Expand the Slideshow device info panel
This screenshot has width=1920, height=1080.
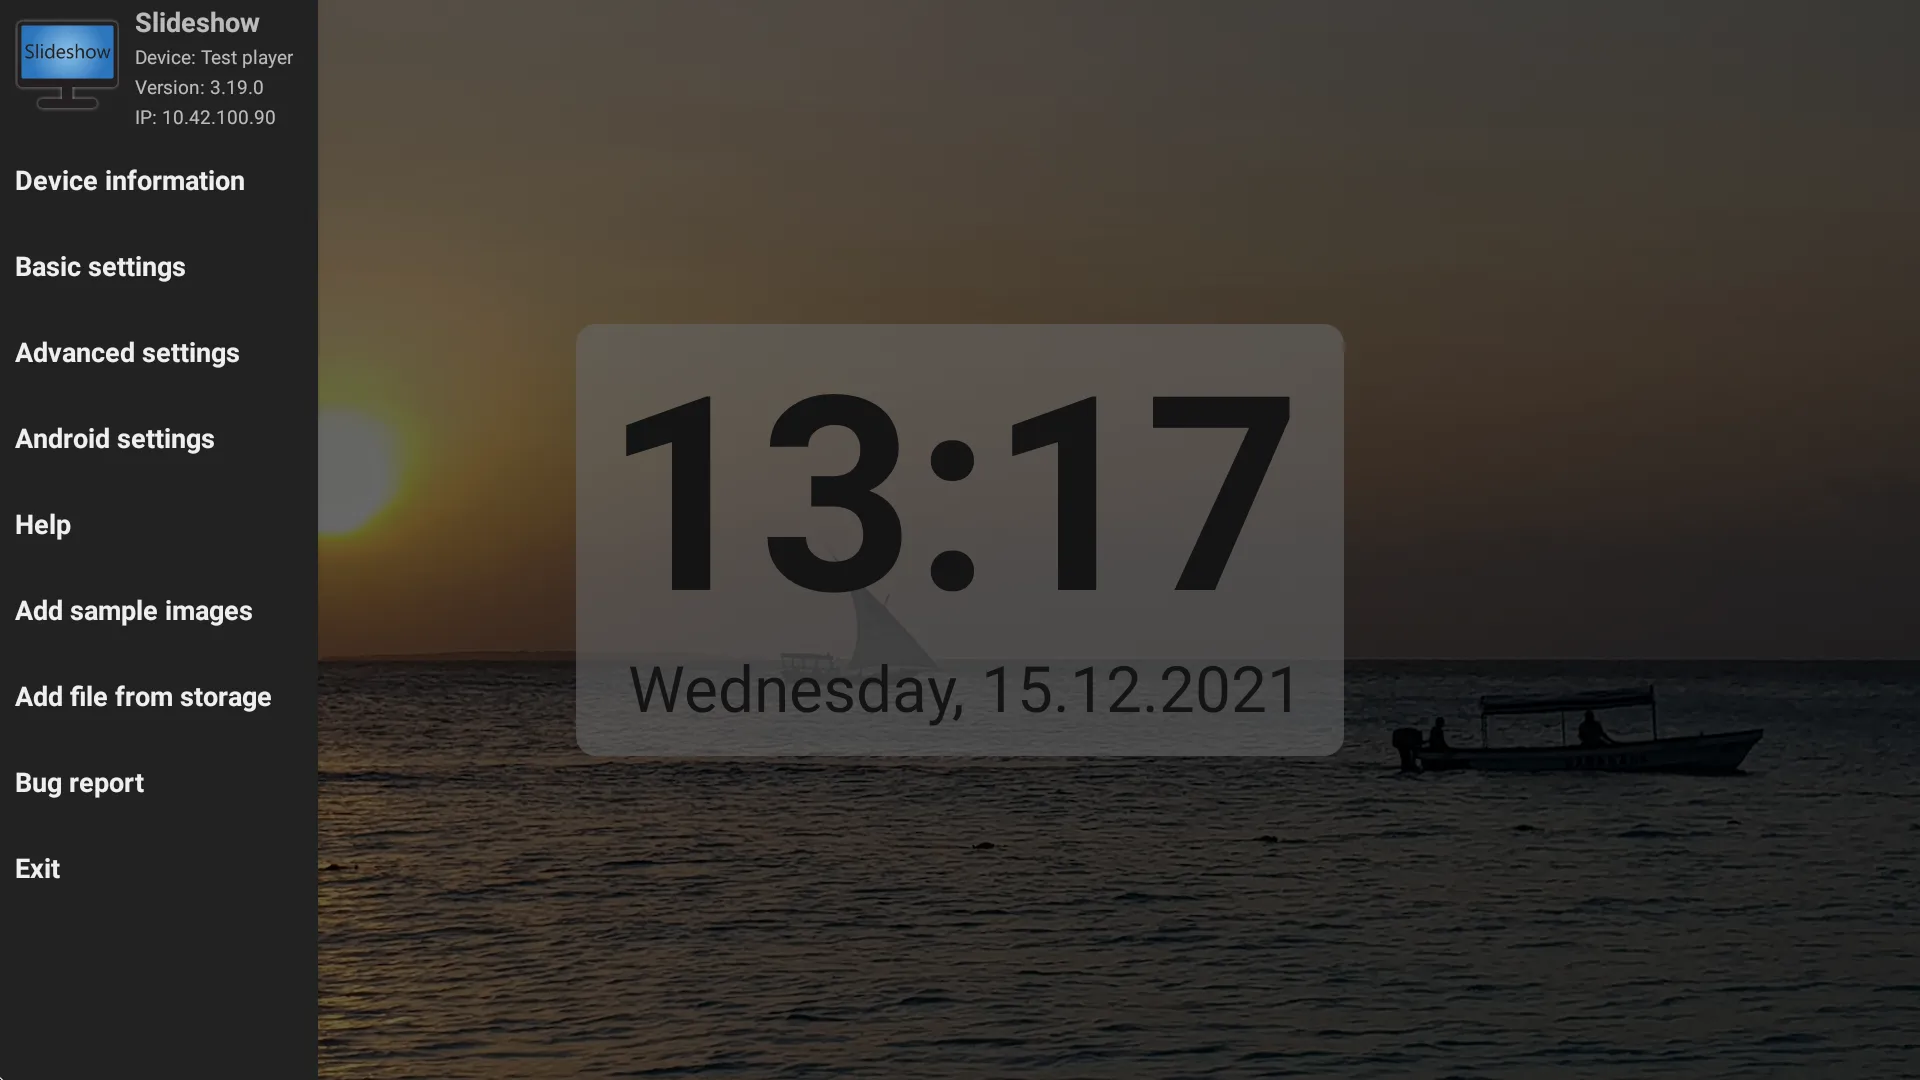(x=158, y=67)
